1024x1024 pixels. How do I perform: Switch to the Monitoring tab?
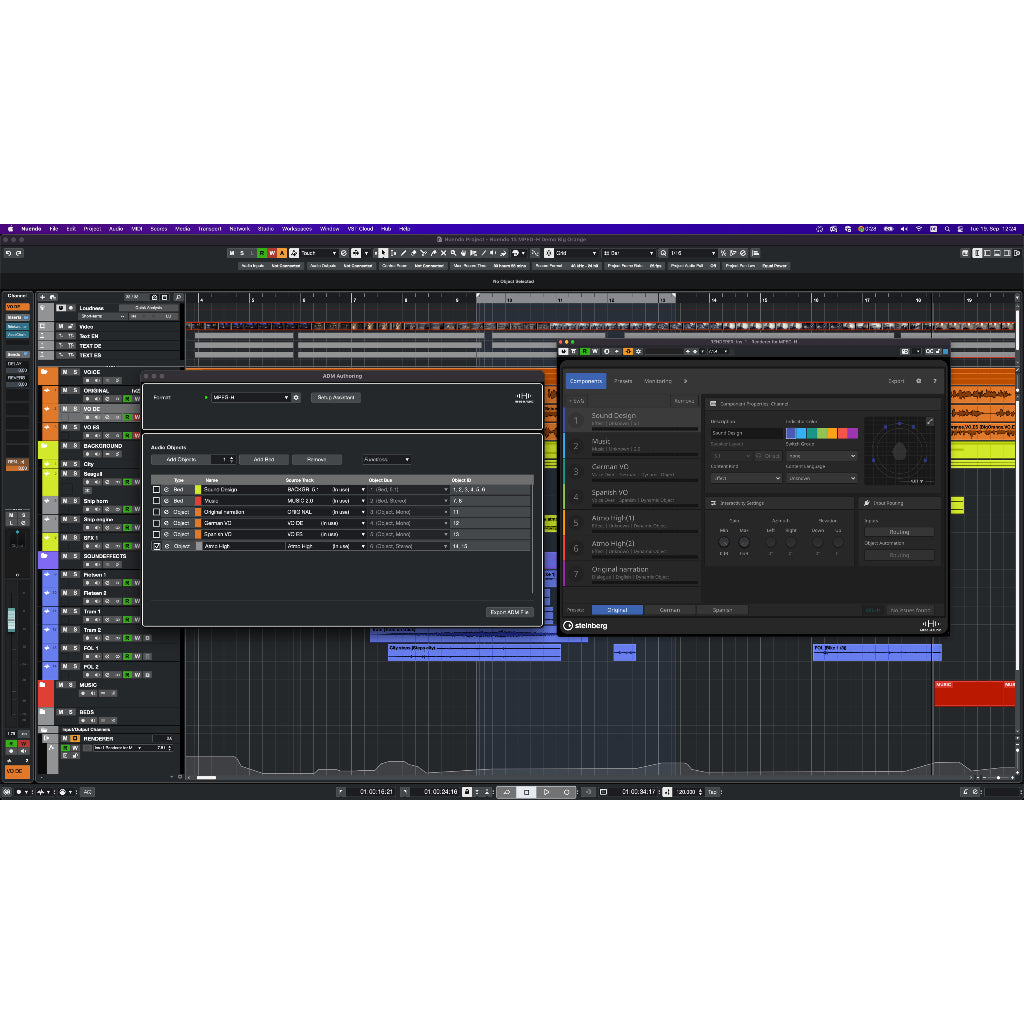click(658, 381)
